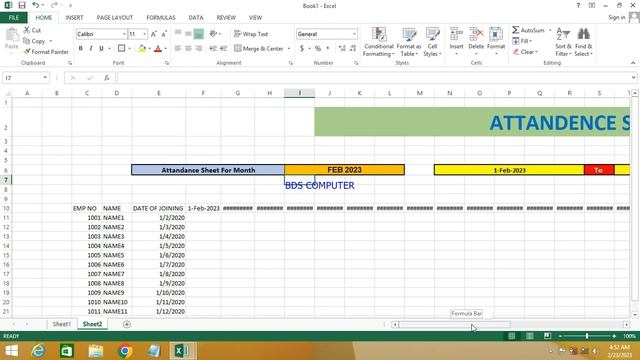
Task: Switch to the PAGE LAYOUT tab
Action: (x=115, y=18)
